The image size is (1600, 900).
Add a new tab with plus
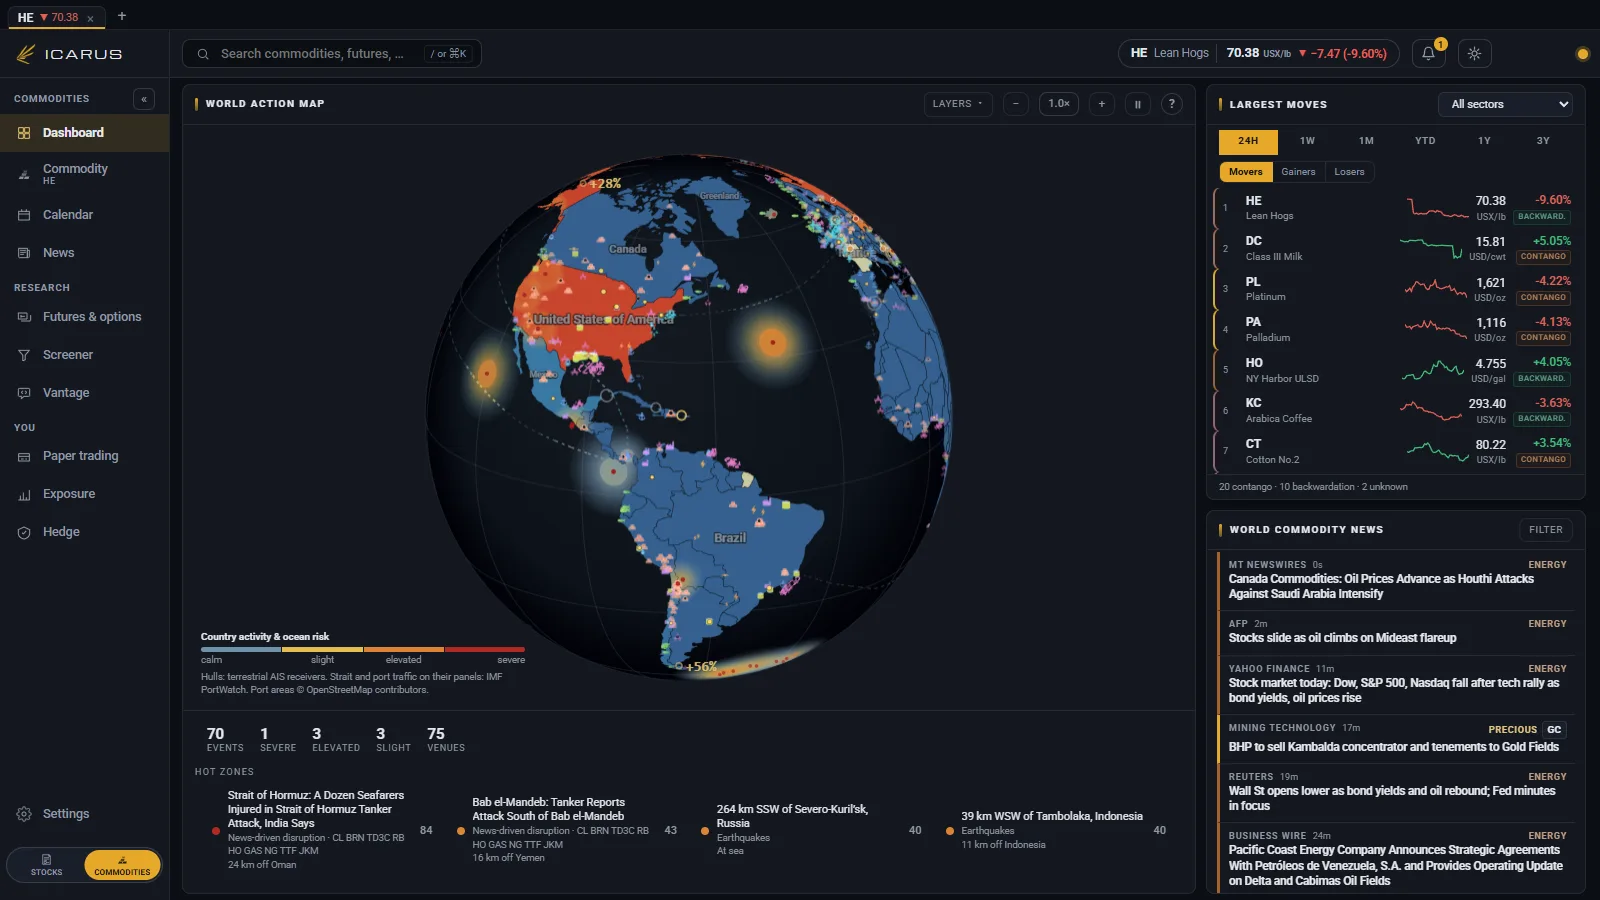[x=122, y=16]
